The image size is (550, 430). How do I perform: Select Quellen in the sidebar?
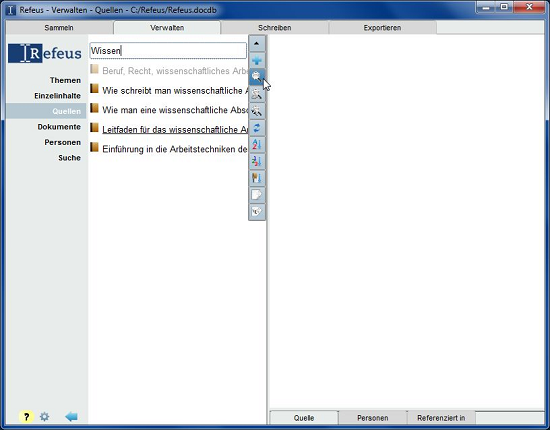pos(46,111)
